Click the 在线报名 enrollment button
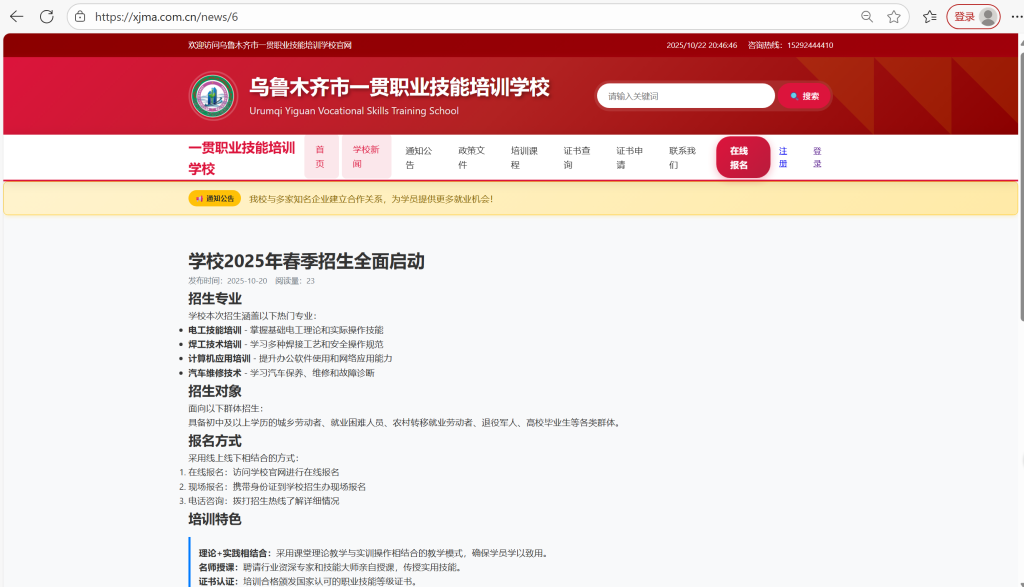Image resolution: width=1024 pixels, height=587 pixels. 742,157
